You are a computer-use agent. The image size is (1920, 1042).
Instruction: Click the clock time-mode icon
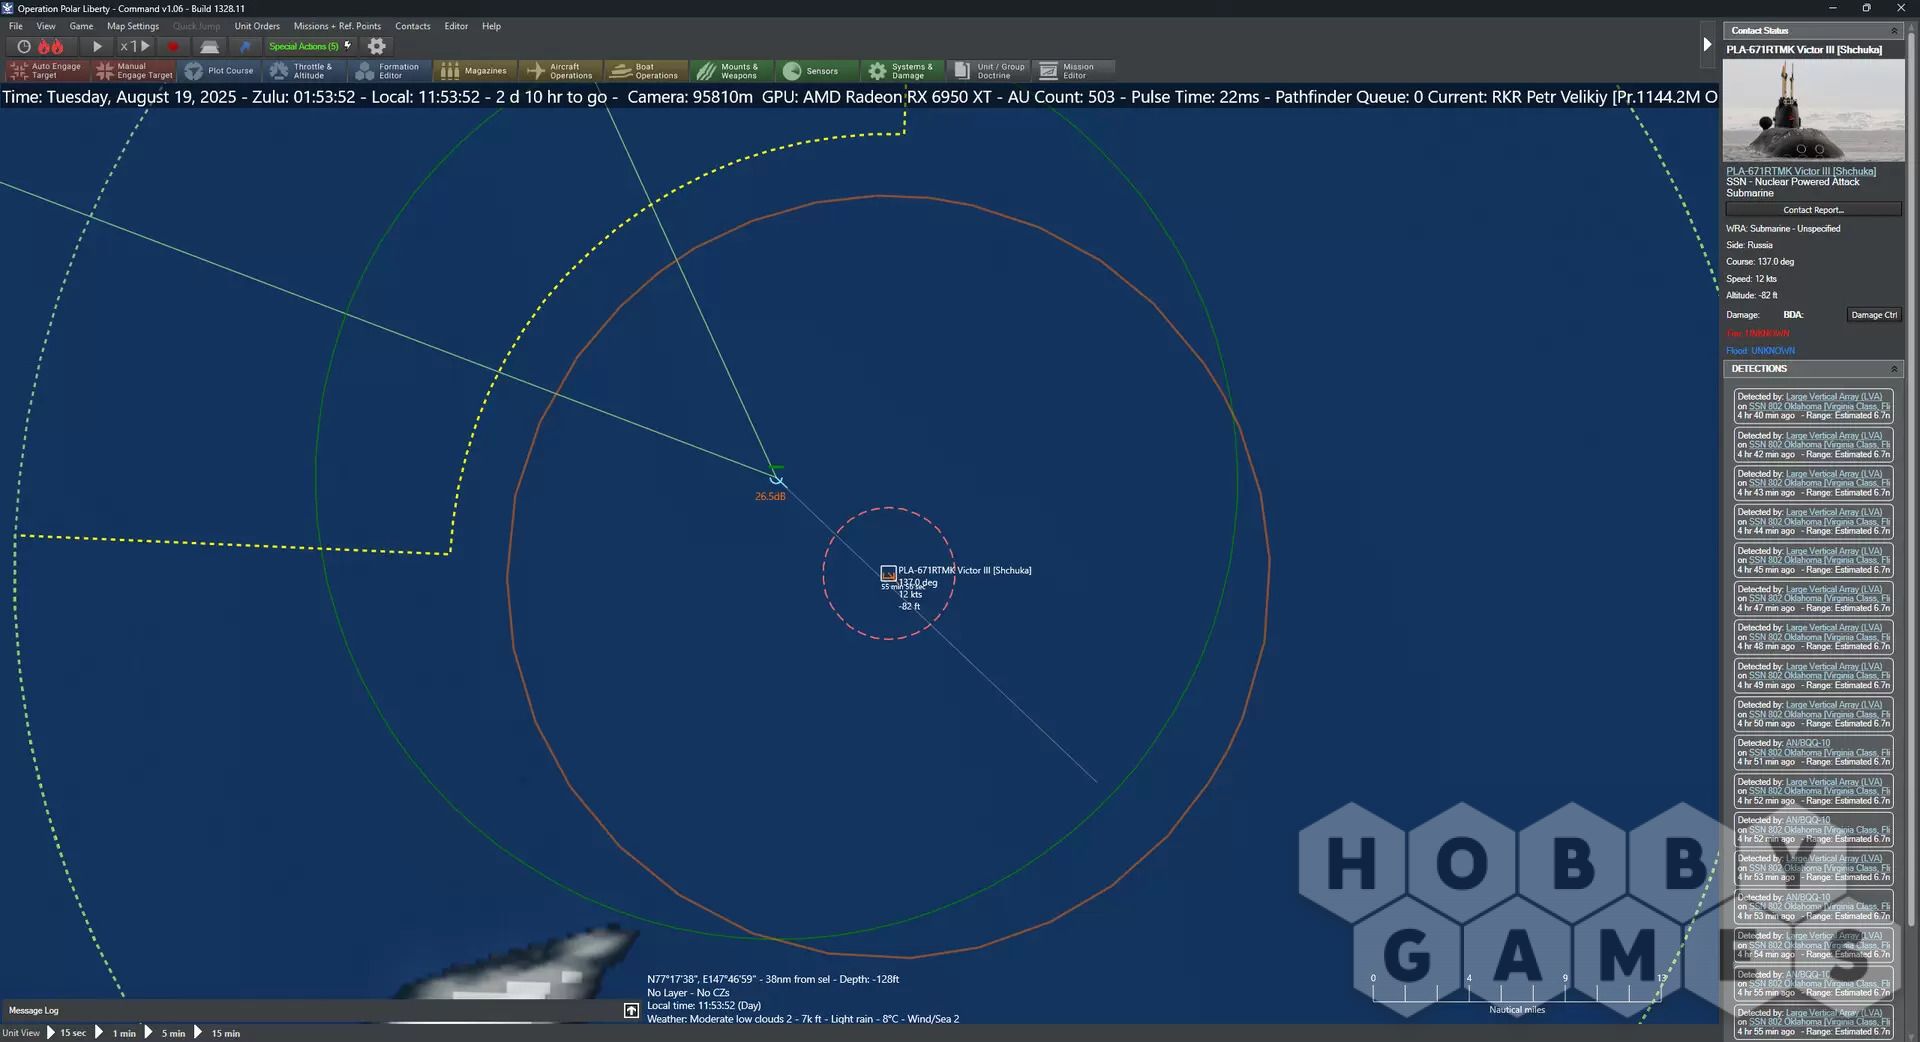point(24,46)
